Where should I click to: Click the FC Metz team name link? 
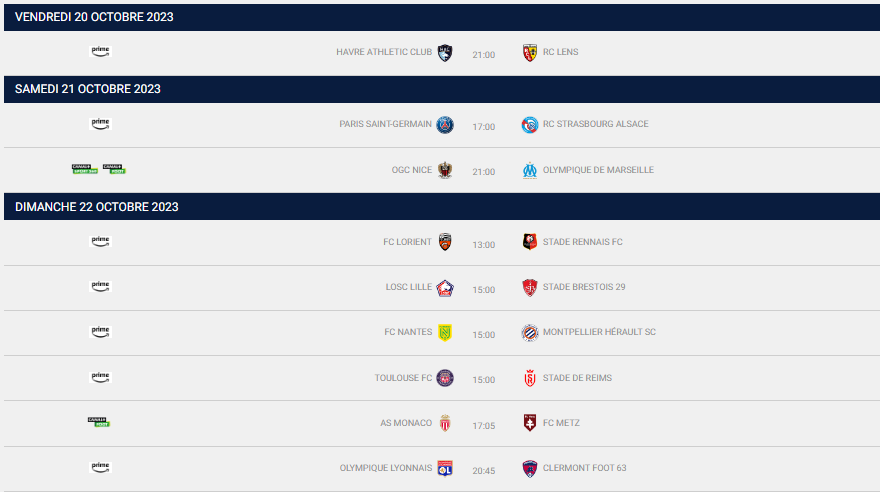[561, 423]
